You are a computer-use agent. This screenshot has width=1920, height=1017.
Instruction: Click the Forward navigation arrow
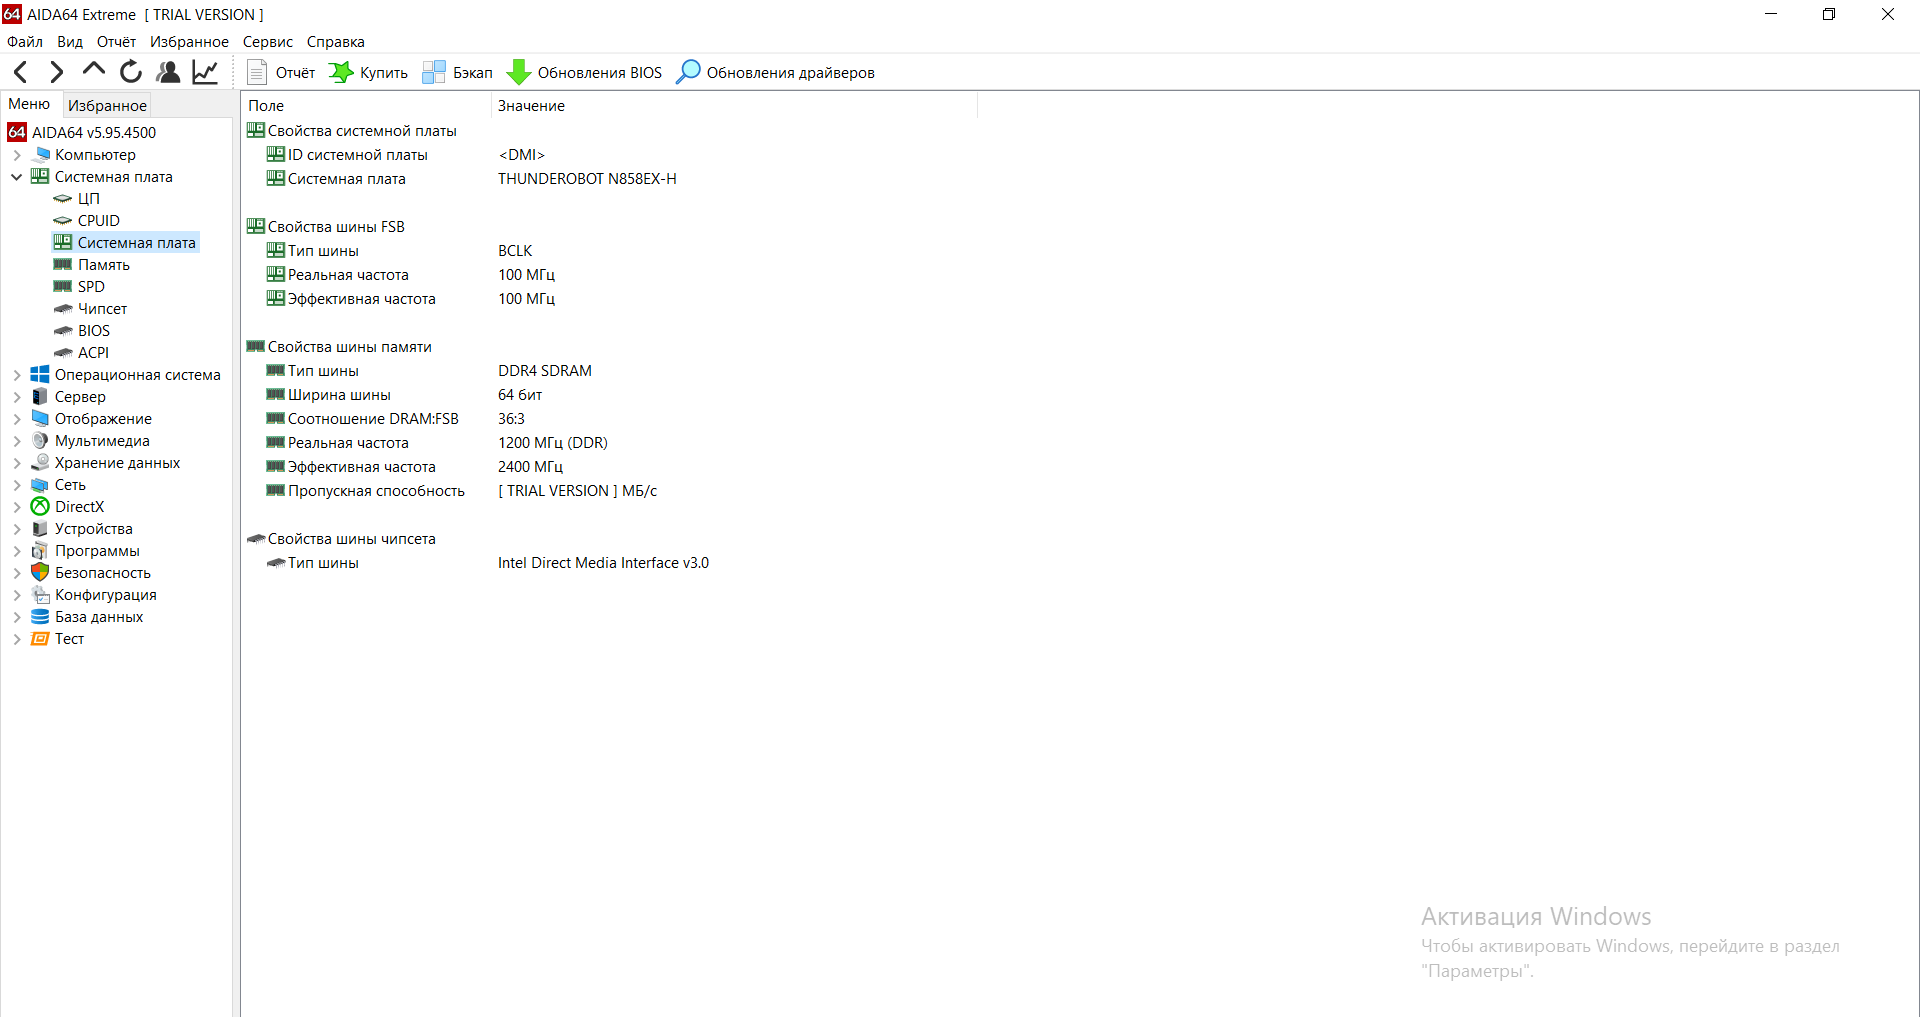coord(57,72)
